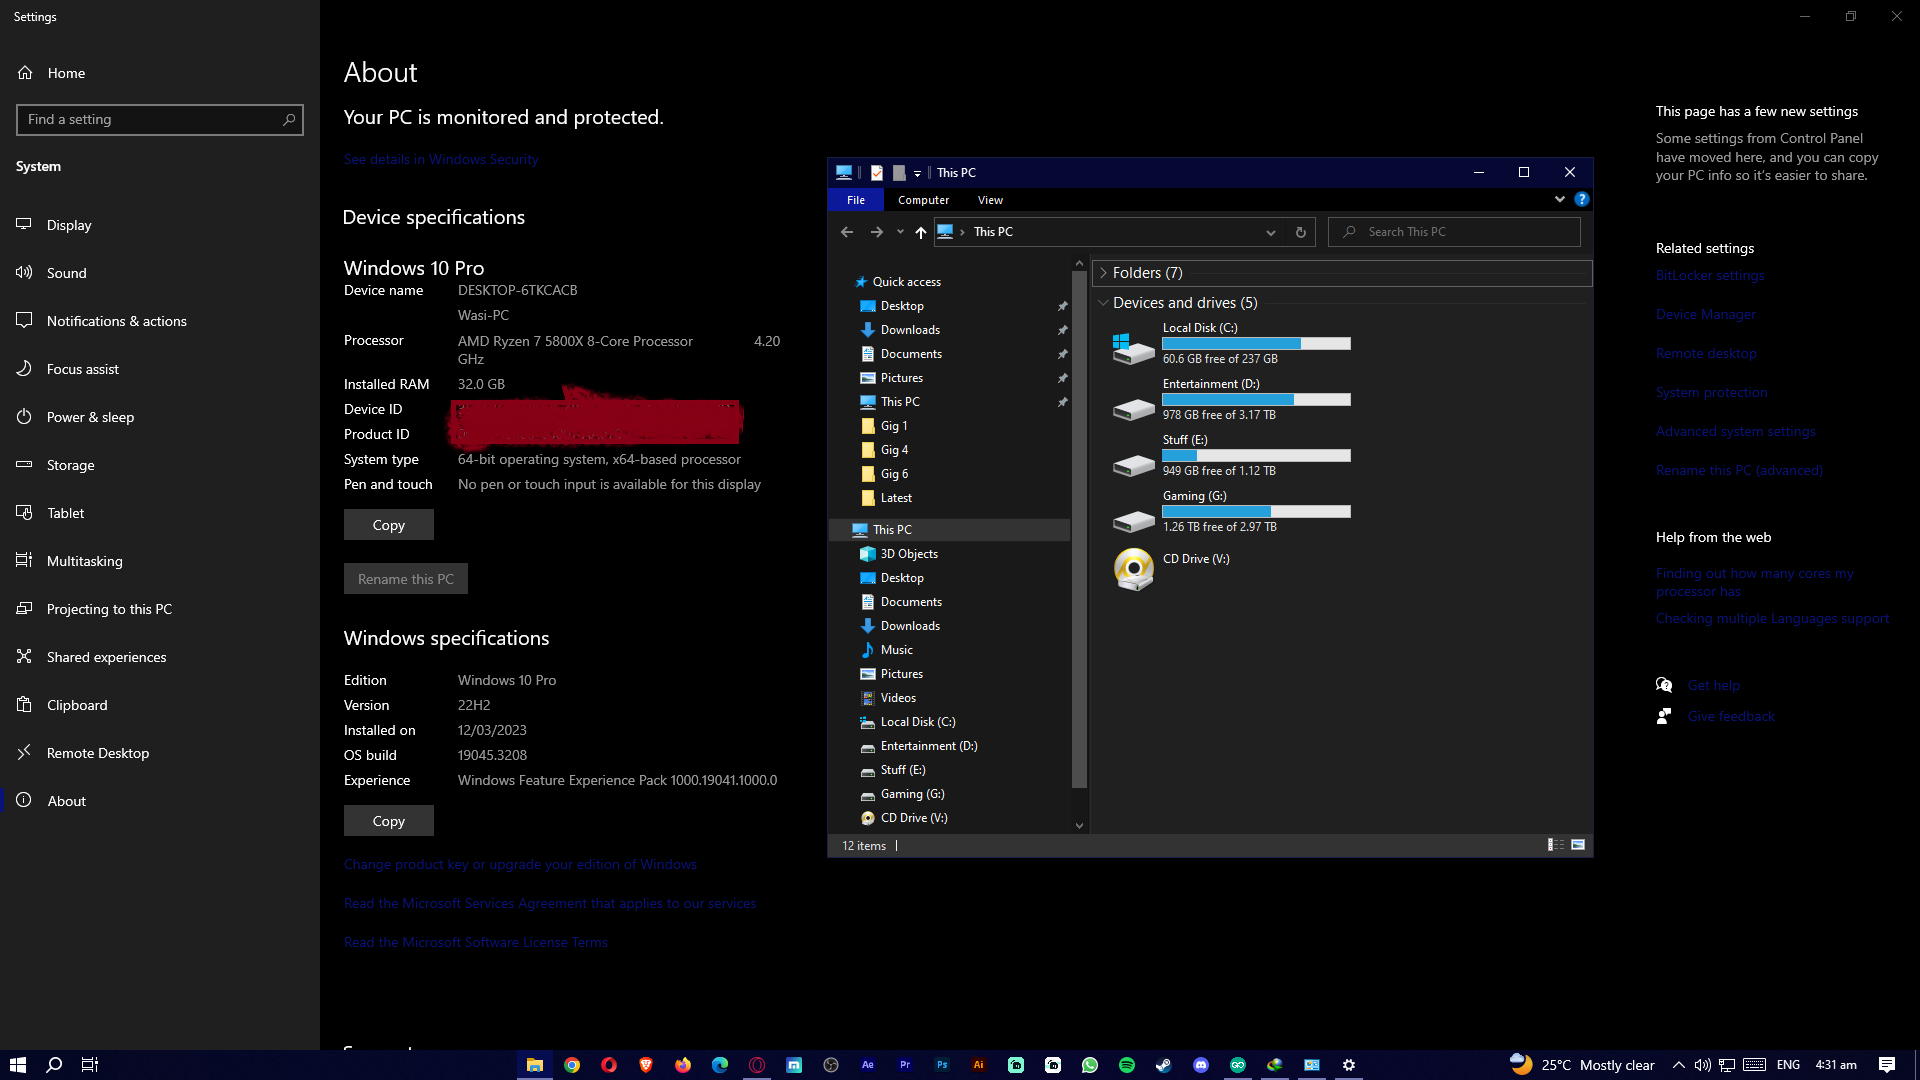Image resolution: width=1920 pixels, height=1080 pixels.
Task: Open Explorer help question mark icon
Action: point(1581,199)
